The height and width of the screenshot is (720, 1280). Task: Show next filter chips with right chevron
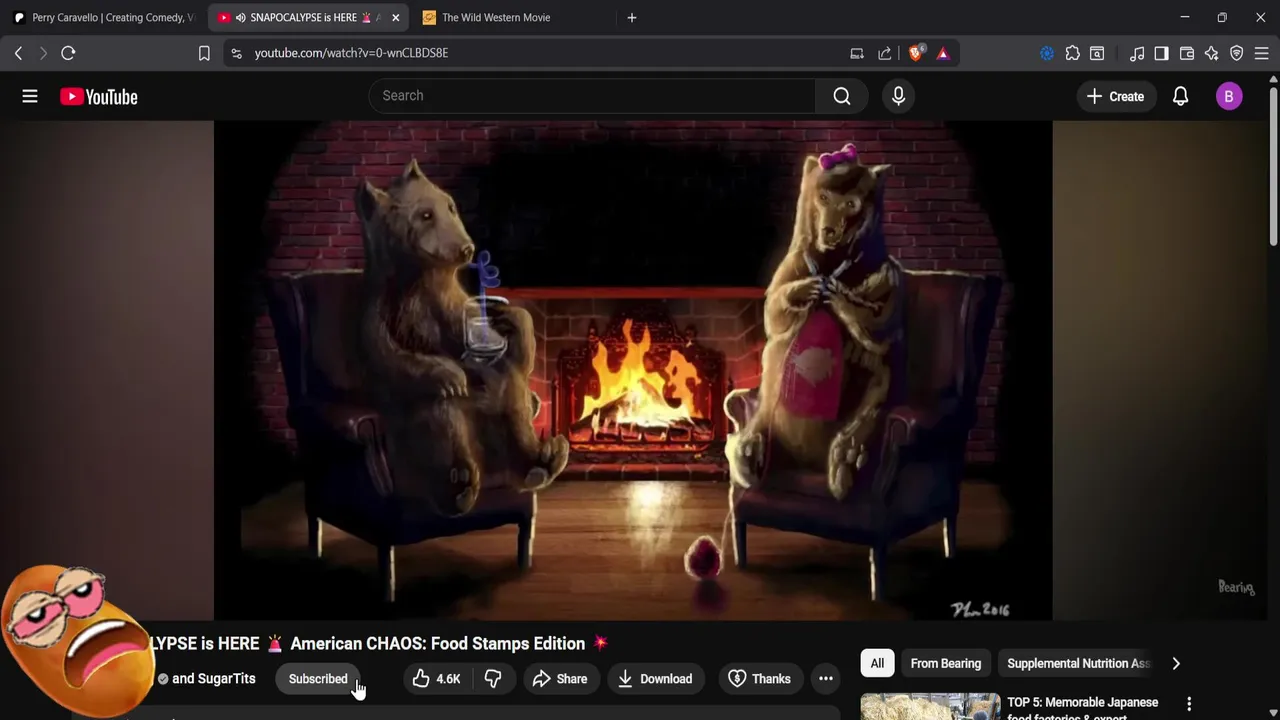click(x=1176, y=663)
